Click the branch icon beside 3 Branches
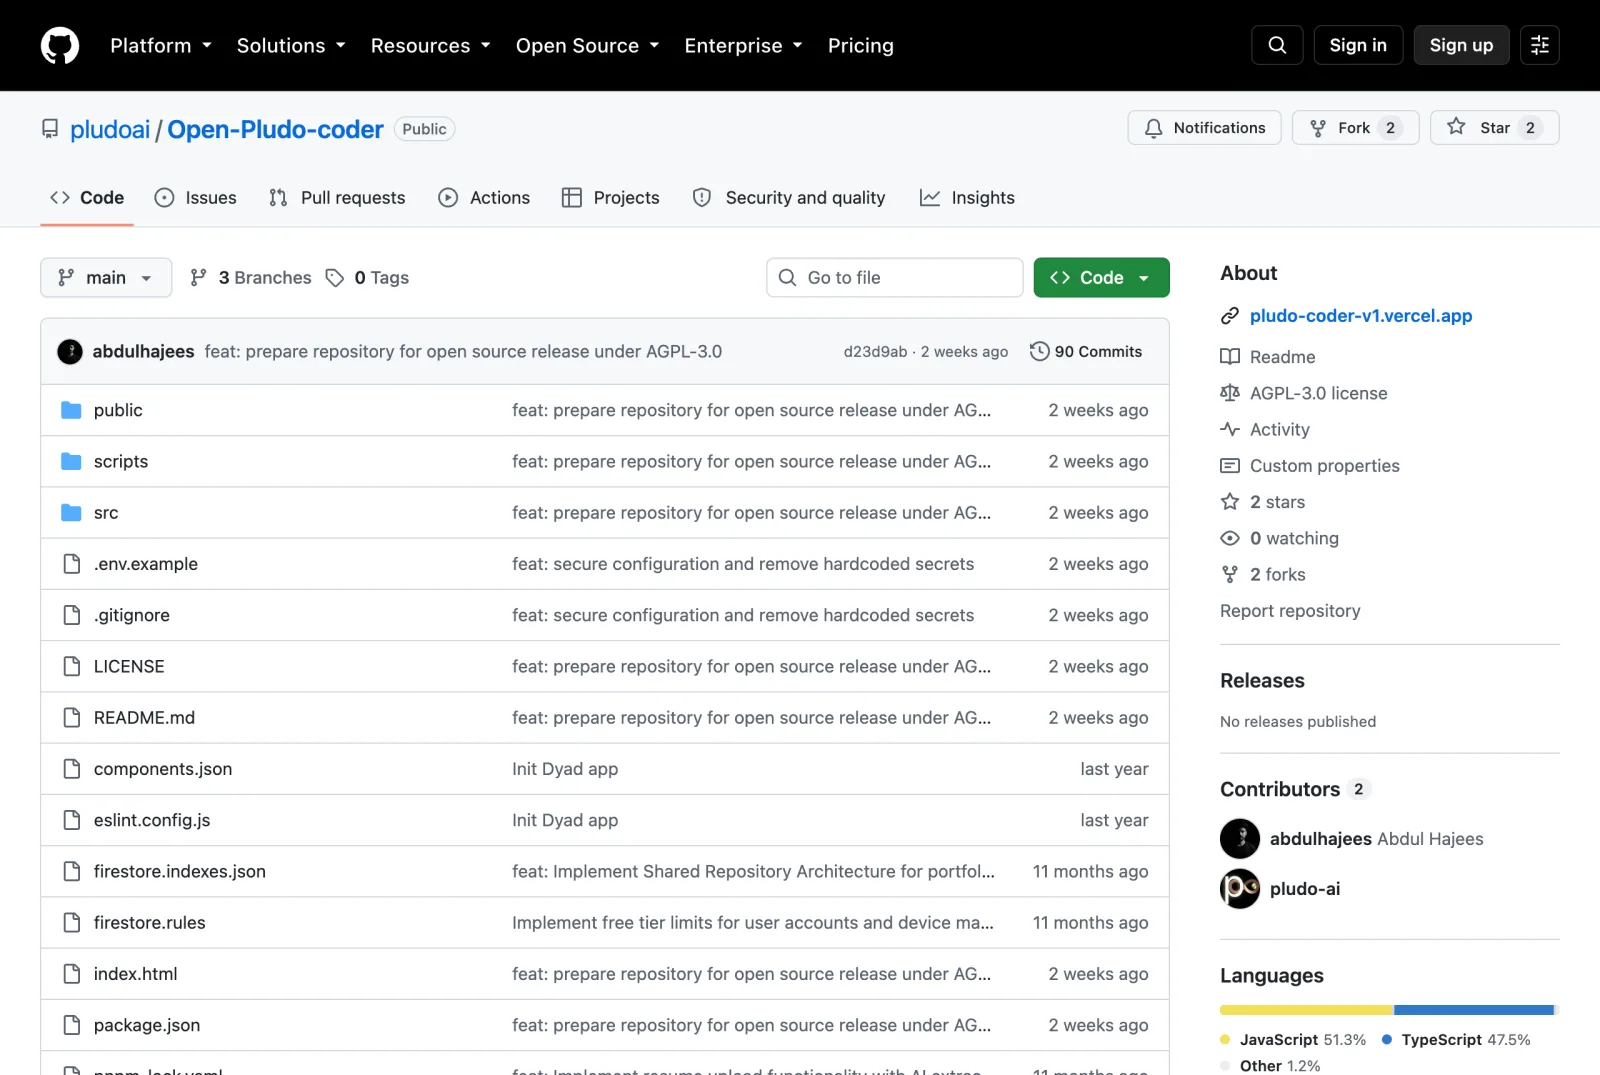This screenshot has width=1600, height=1075. (x=199, y=278)
